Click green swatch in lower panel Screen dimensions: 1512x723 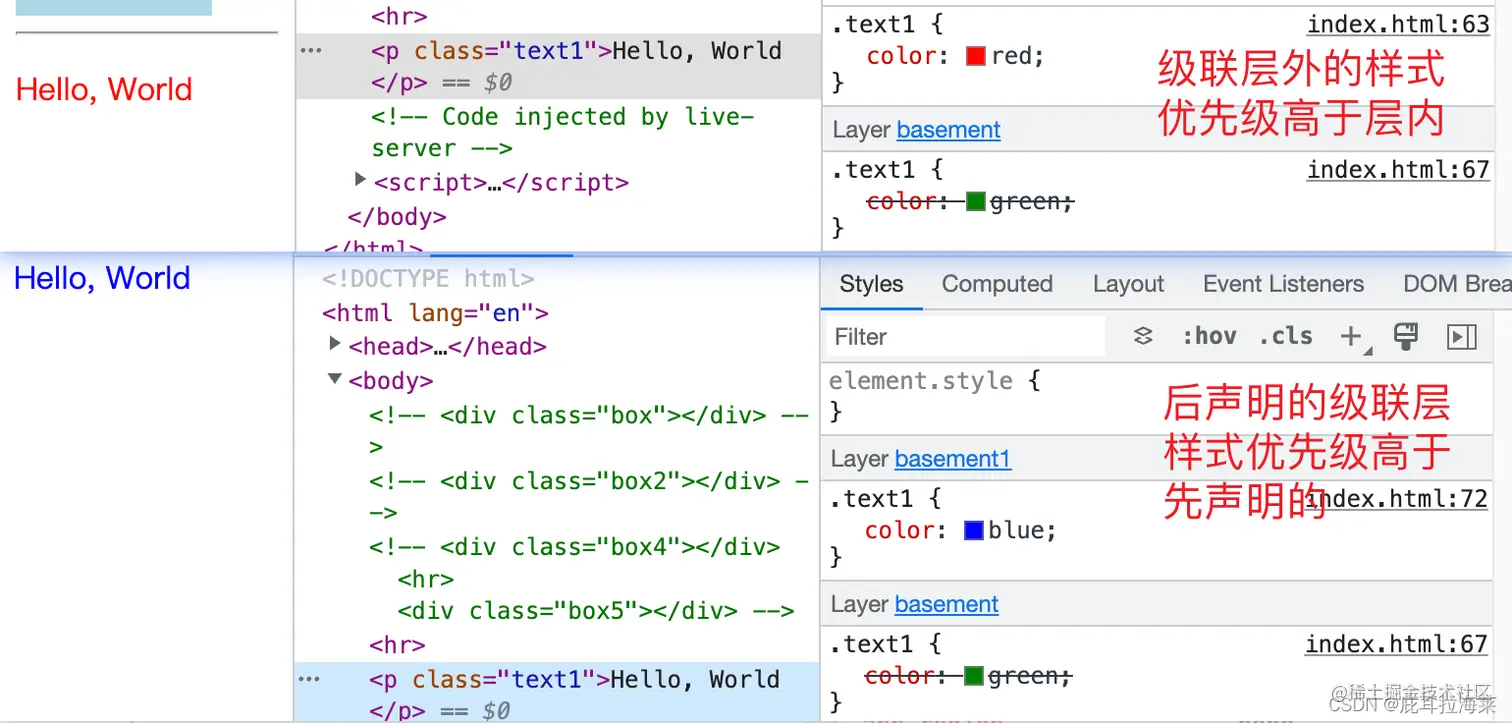(x=974, y=676)
